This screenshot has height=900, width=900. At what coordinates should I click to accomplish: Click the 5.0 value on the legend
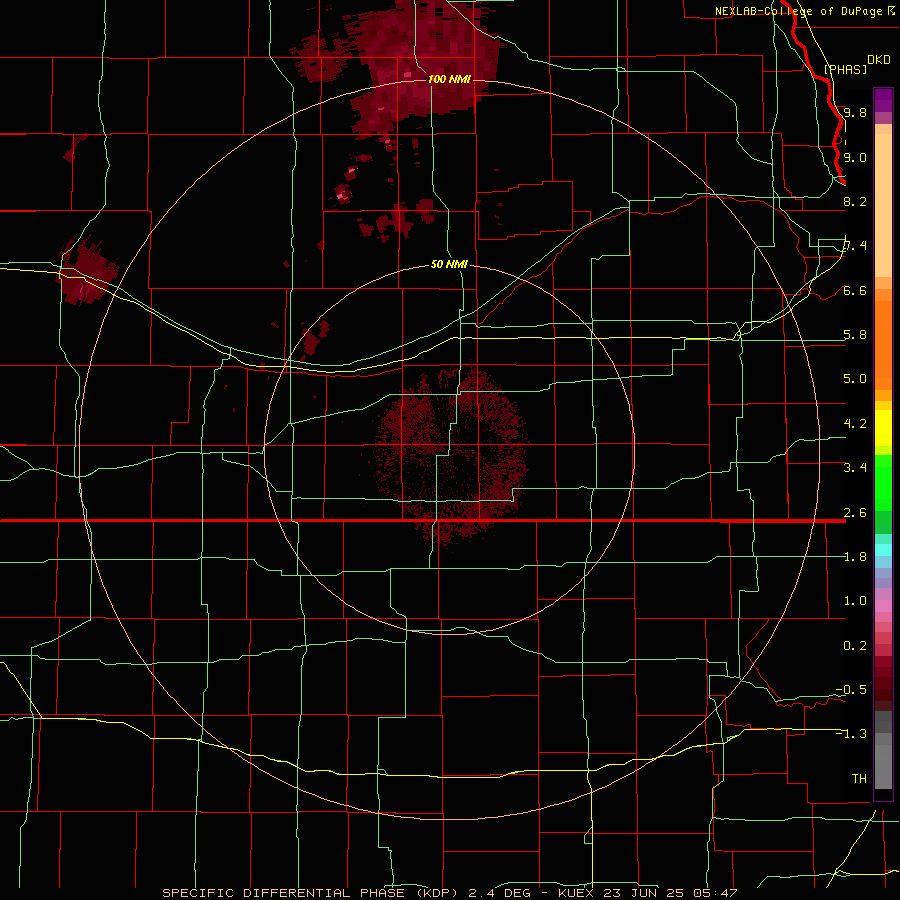[x=855, y=379]
